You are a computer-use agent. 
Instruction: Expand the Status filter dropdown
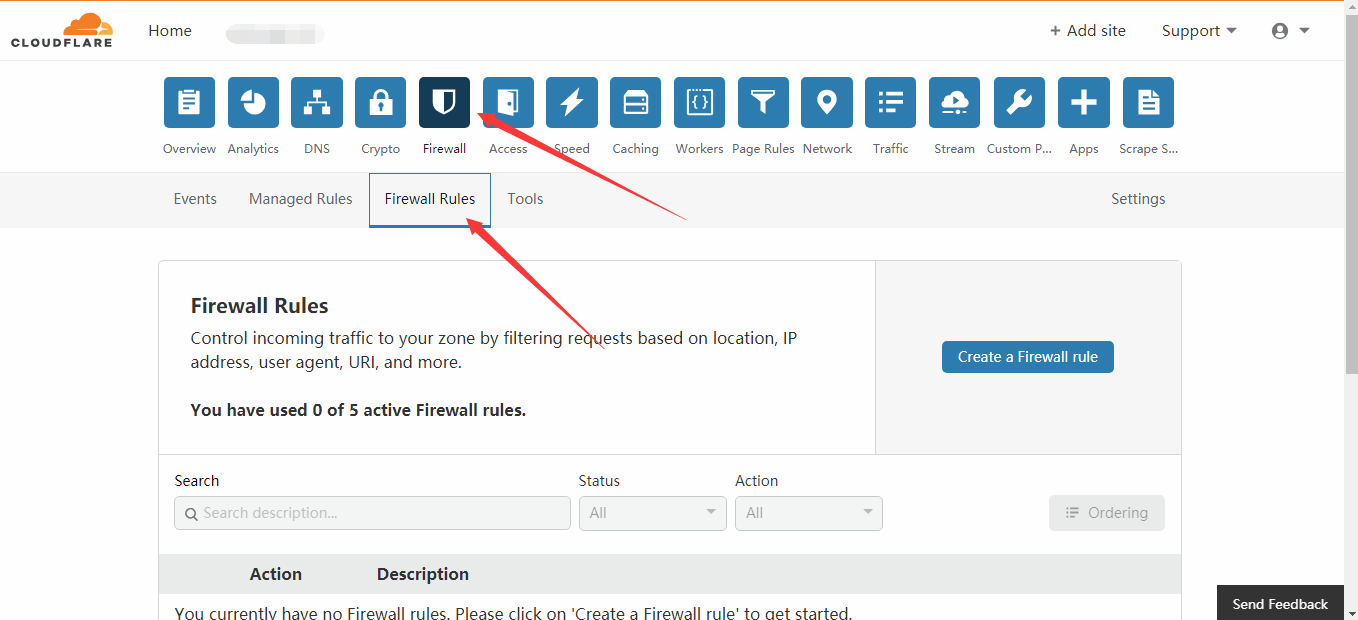(653, 513)
